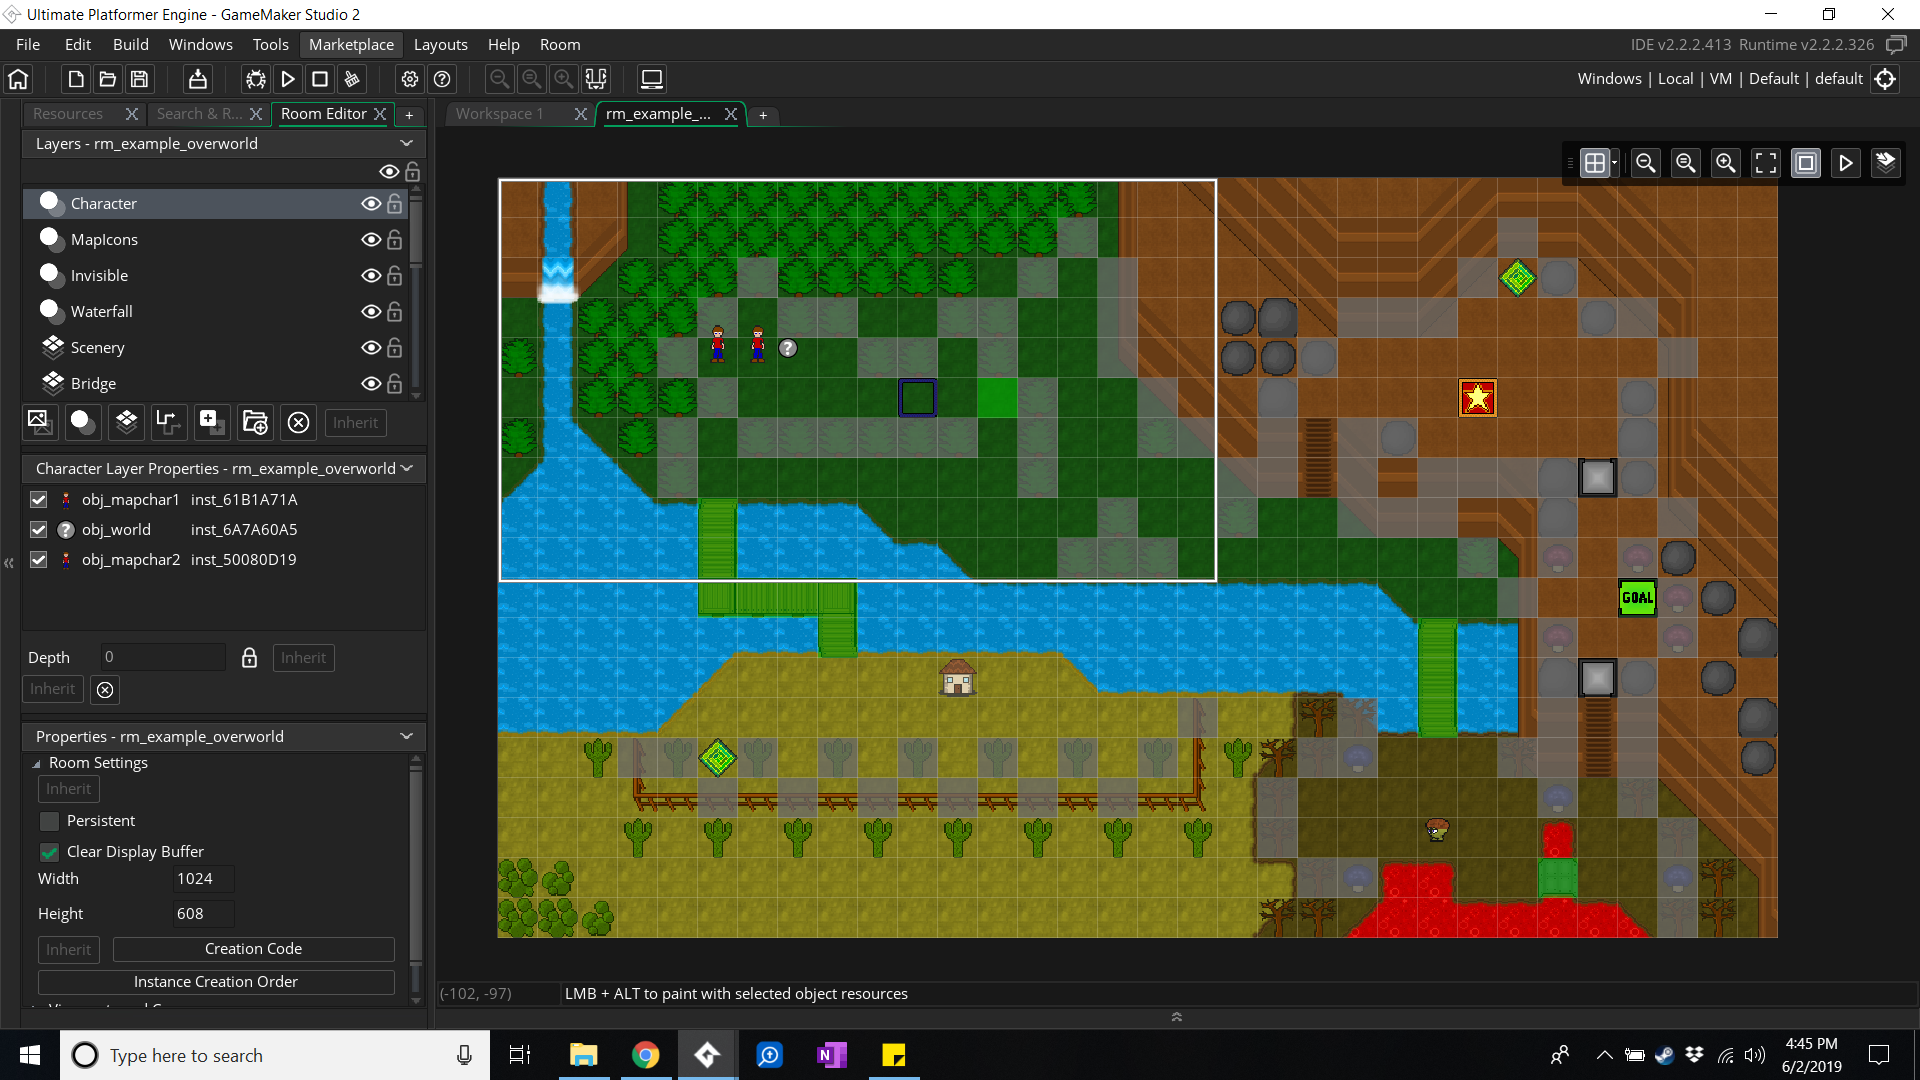Open Chrome from the Windows taskbar
This screenshot has height=1080, width=1920.
646,1055
